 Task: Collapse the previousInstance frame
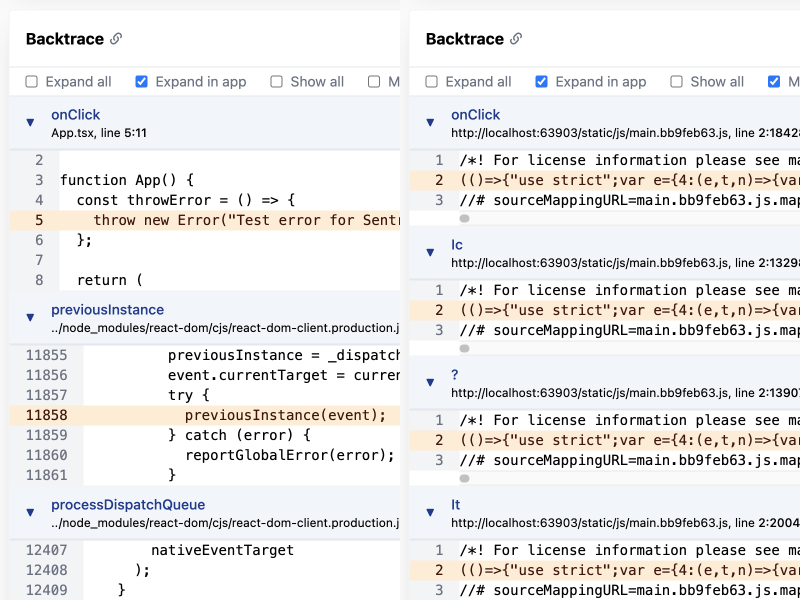[x=30, y=317]
